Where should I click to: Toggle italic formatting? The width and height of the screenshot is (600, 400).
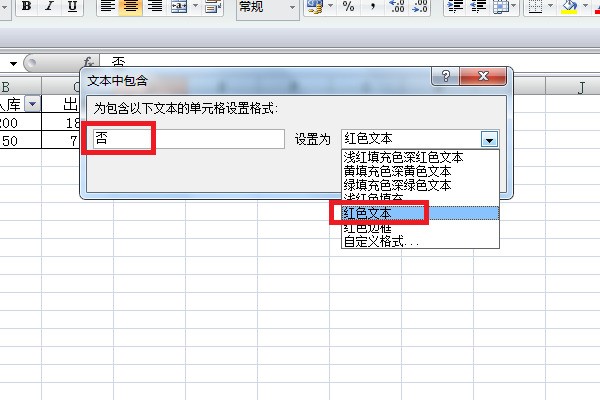coord(49,6)
